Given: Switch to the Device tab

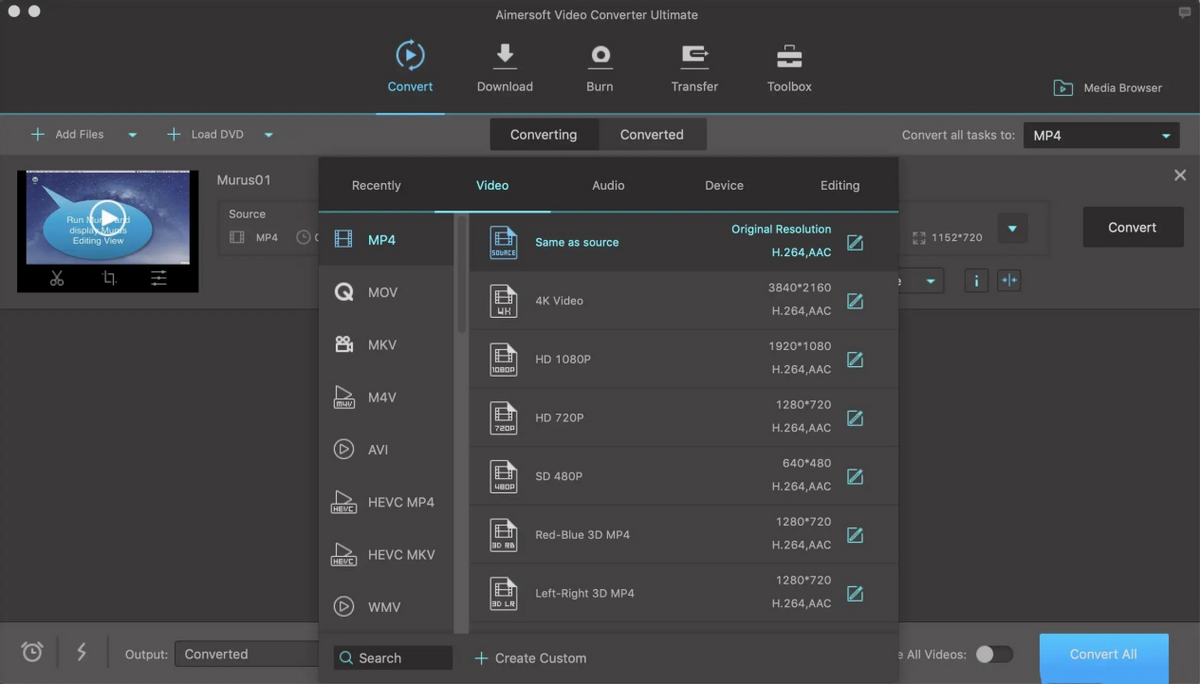Looking at the screenshot, I should (x=724, y=185).
